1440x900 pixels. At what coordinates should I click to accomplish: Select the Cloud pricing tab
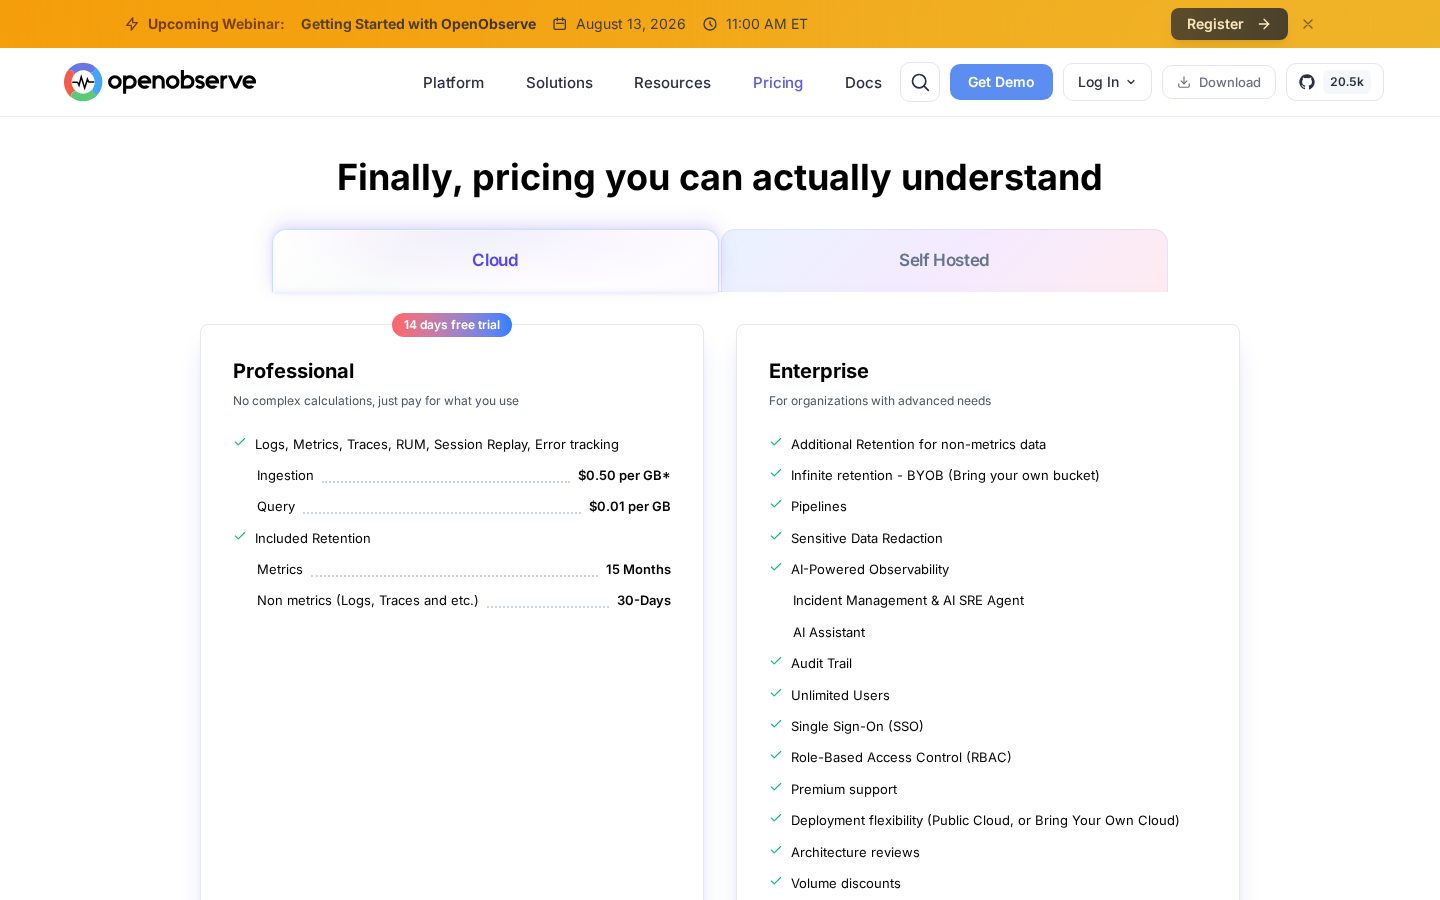tap(495, 261)
